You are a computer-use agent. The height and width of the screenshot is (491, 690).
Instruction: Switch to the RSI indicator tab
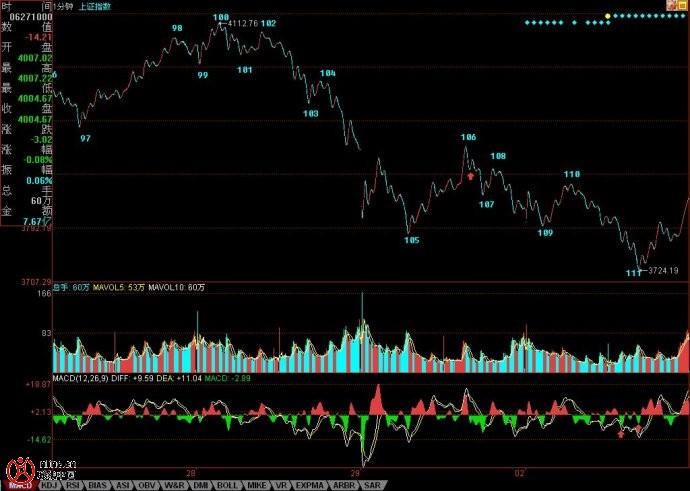click(x=73, y=484)
